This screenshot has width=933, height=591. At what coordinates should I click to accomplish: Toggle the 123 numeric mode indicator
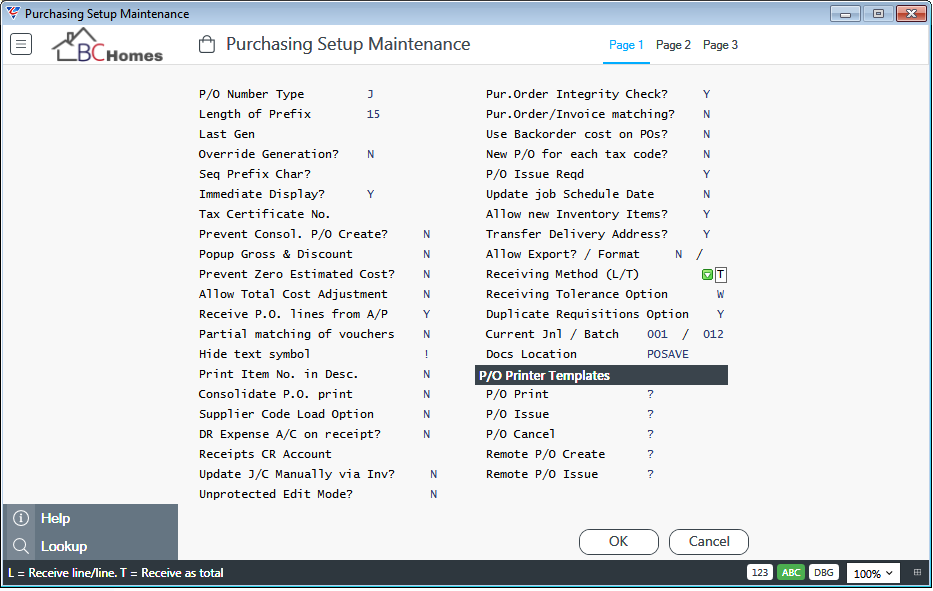(760, 573)
